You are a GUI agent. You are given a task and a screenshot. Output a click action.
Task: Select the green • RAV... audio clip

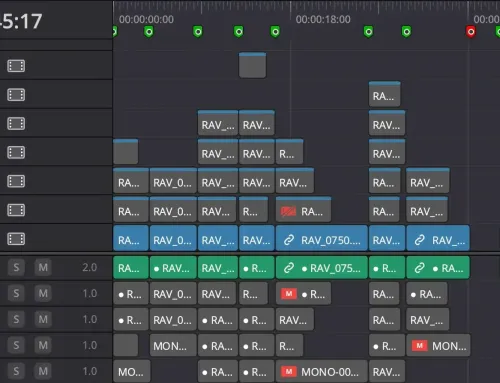(x=173, y=268)
